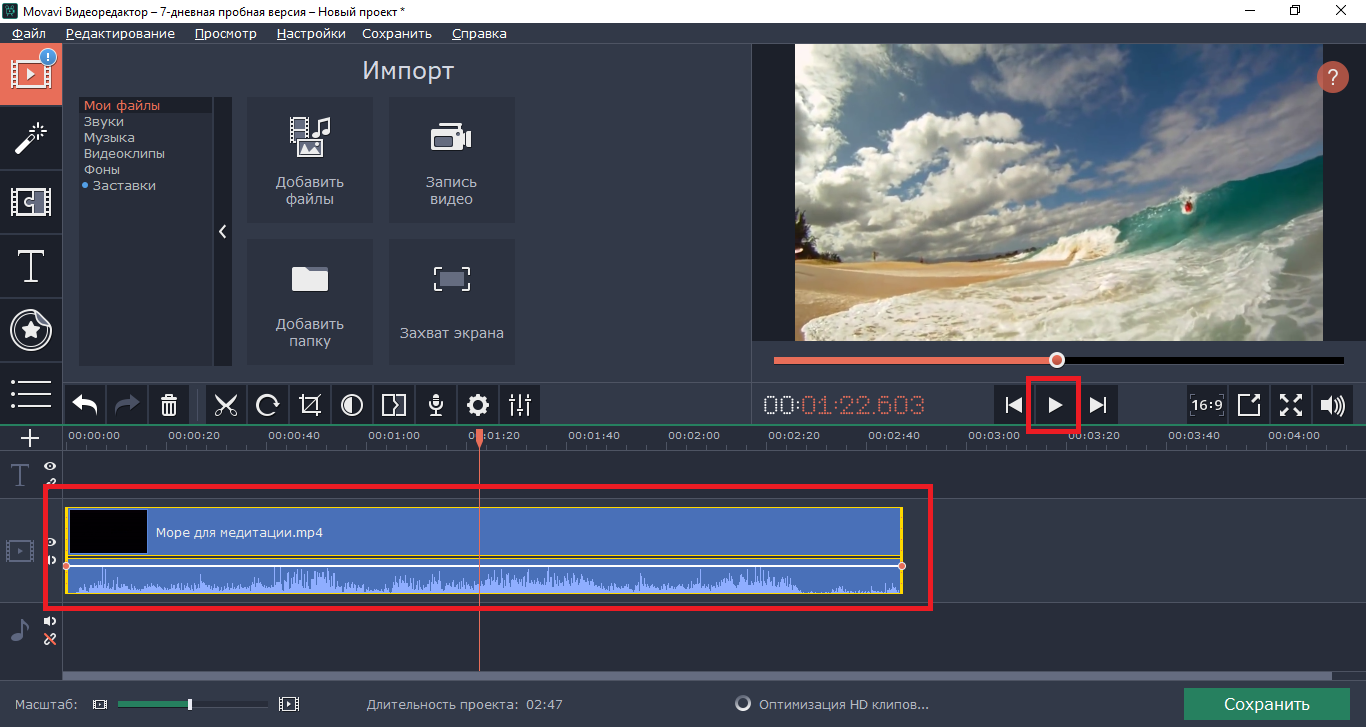Add a new track with plus button
This screenshot has height=727, width=1366.
click(x=30, y=438)
